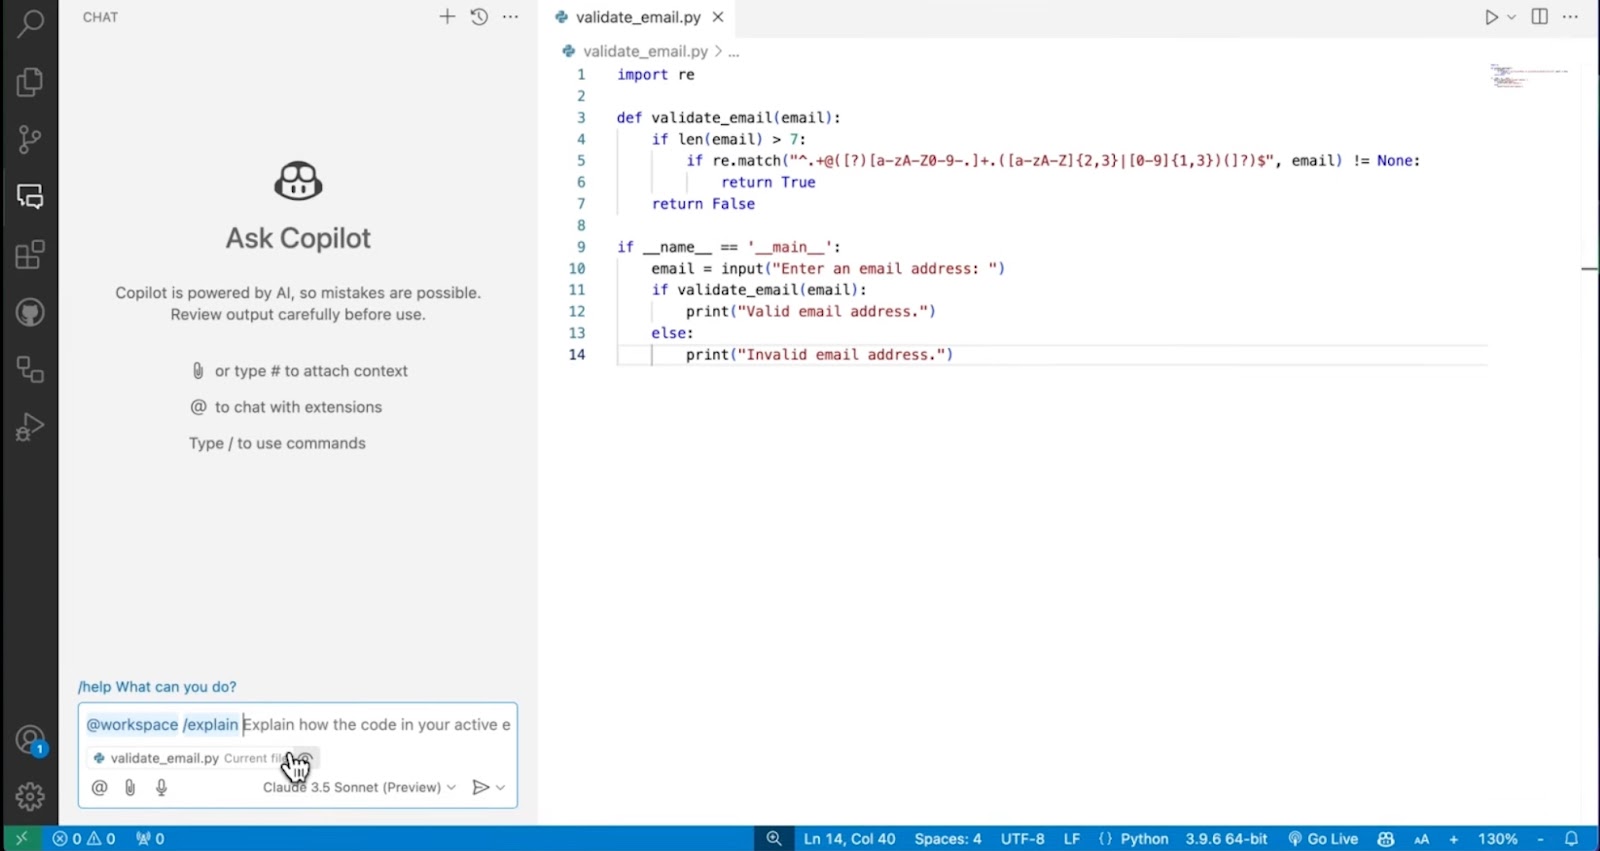
Task: Select Python interpreter 3.9.6 64-bit
Action: pyautogui.click(x=1226, y=839)
